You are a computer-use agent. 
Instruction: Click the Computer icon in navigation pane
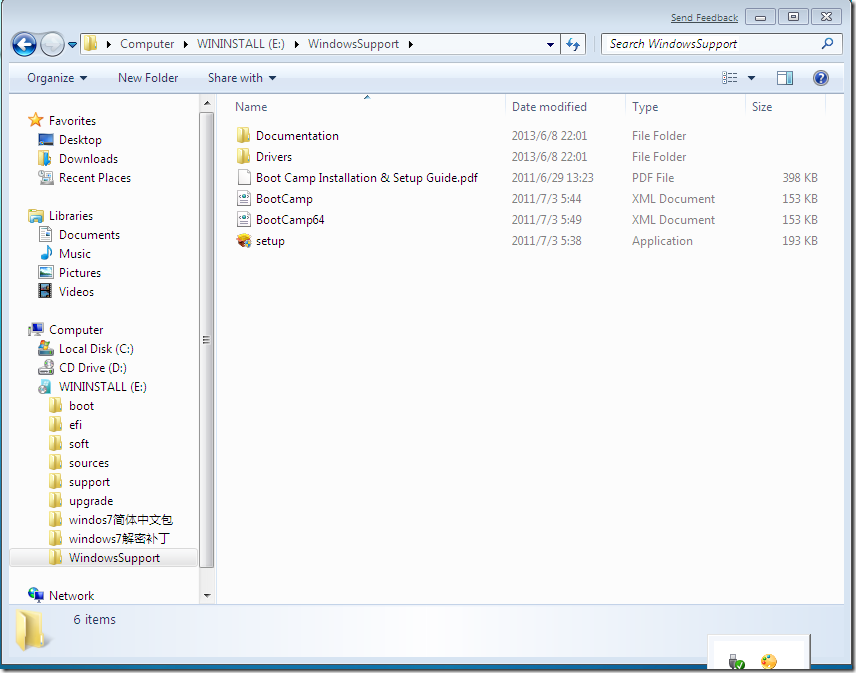(x=36, y=330)
